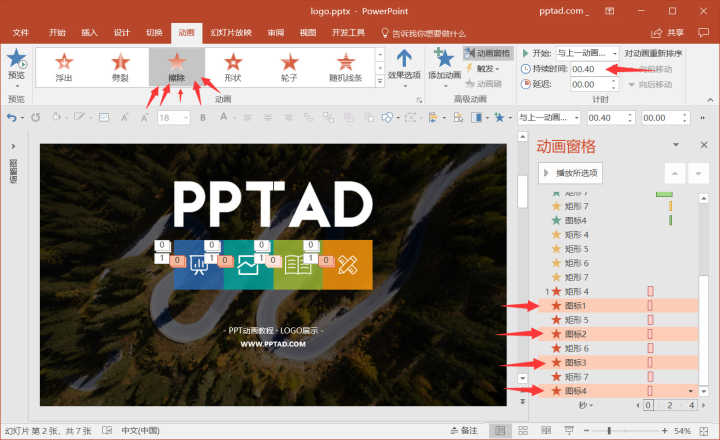Image resolution: width=720 pixels, height=440 pixels.
Task: Click the ribbon display options icon
Action: pyautogui.click(x=609, y=11)
